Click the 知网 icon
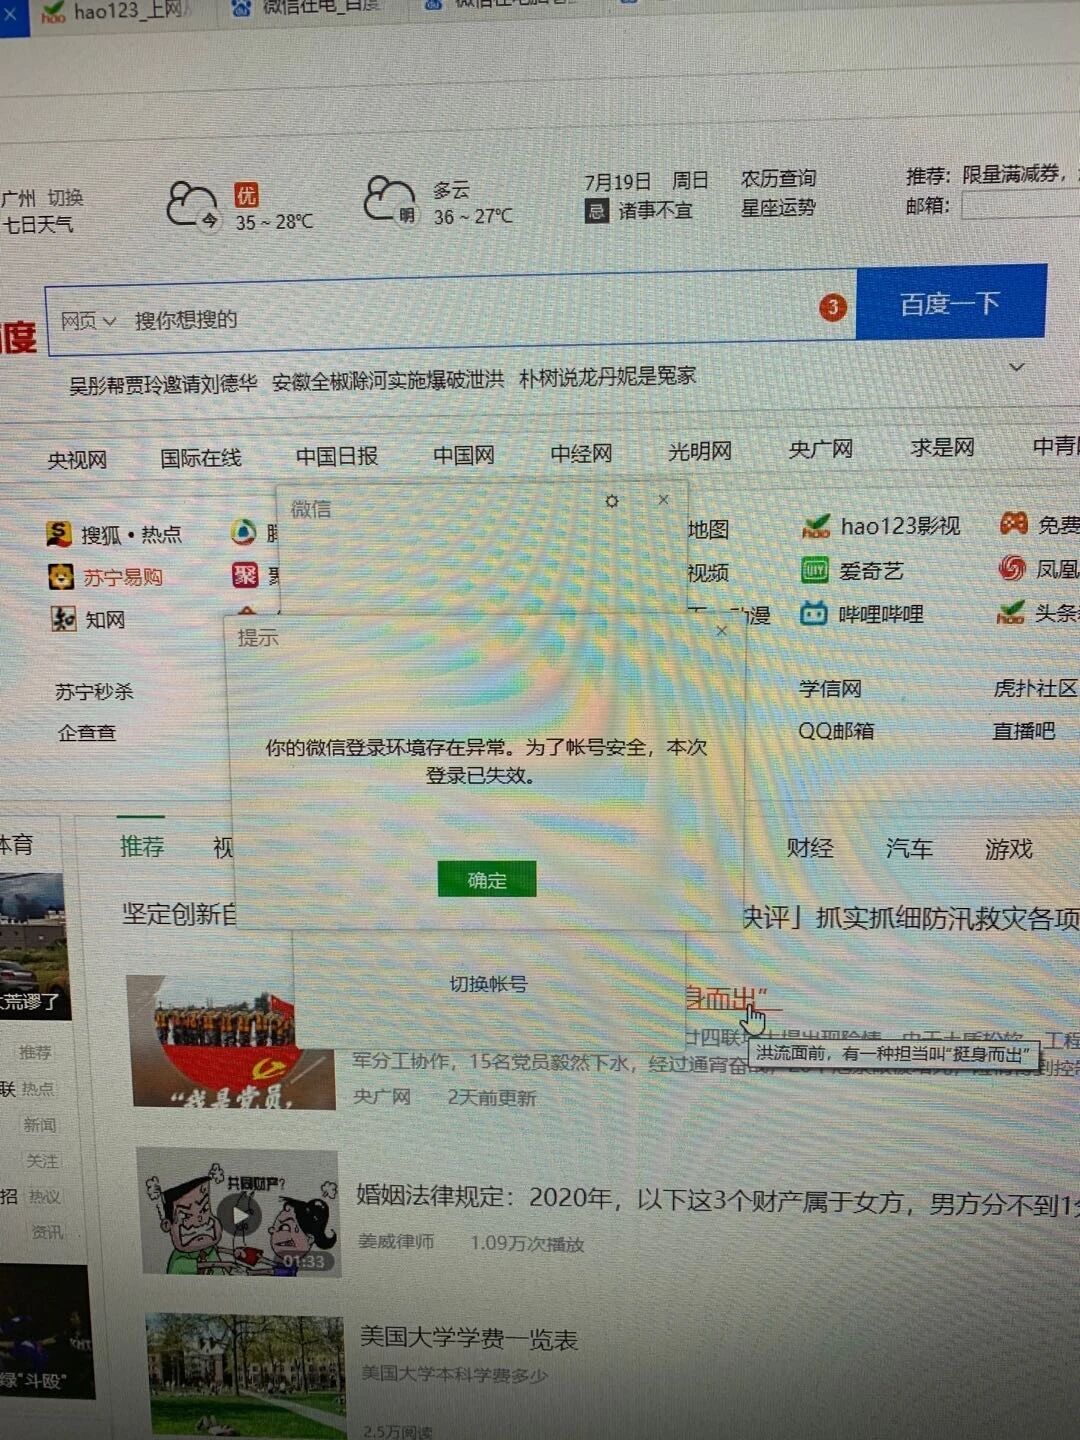Image resolution: width=1080 pixels, height=1440 pixels. pyautogui.click(x=64, y=619)
